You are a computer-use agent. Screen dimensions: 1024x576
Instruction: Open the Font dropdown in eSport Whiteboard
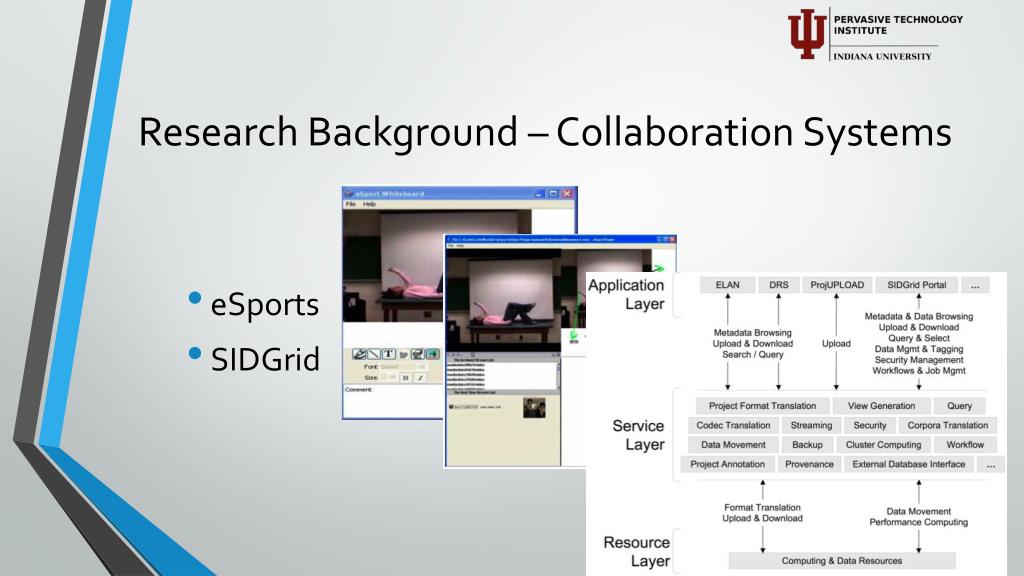[404, 366]
